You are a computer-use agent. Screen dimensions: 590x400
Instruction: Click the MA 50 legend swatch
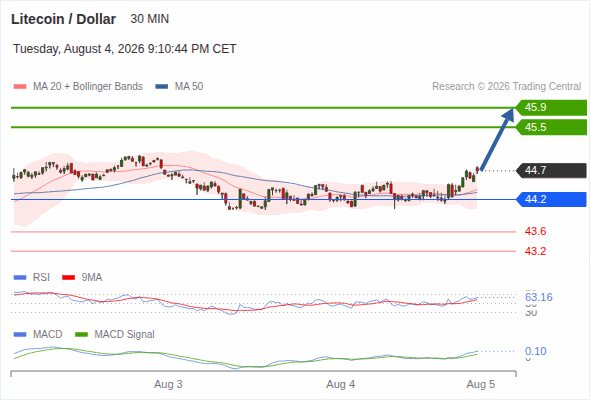tap(162, 87)
